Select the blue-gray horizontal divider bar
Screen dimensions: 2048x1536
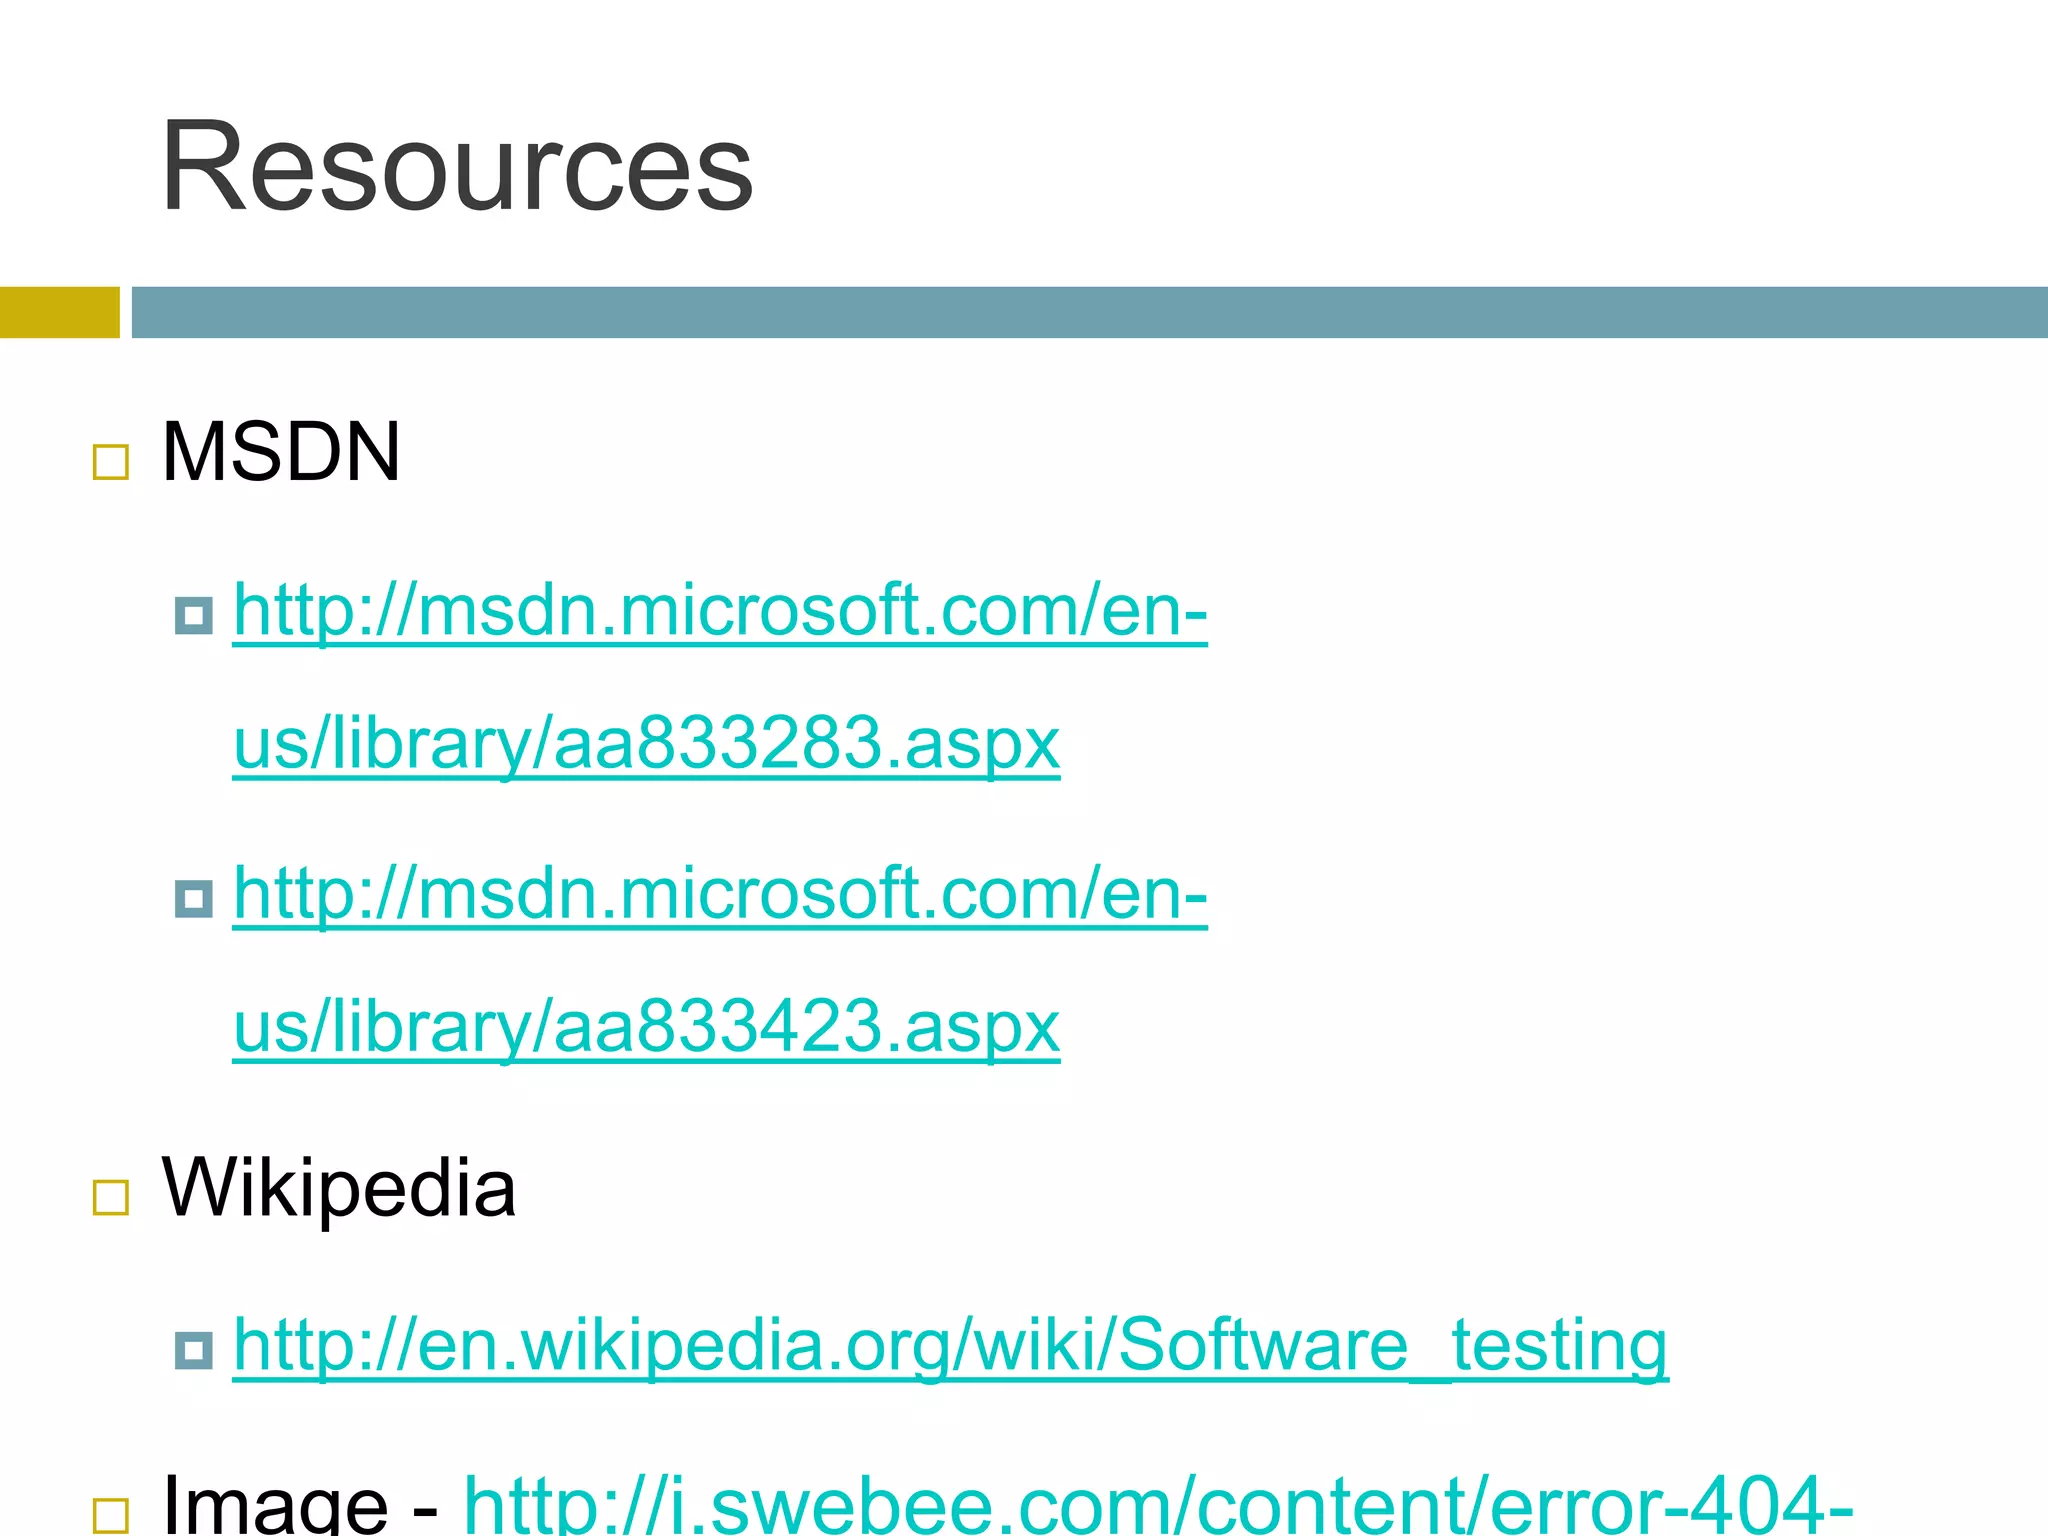click(1089, 312)
